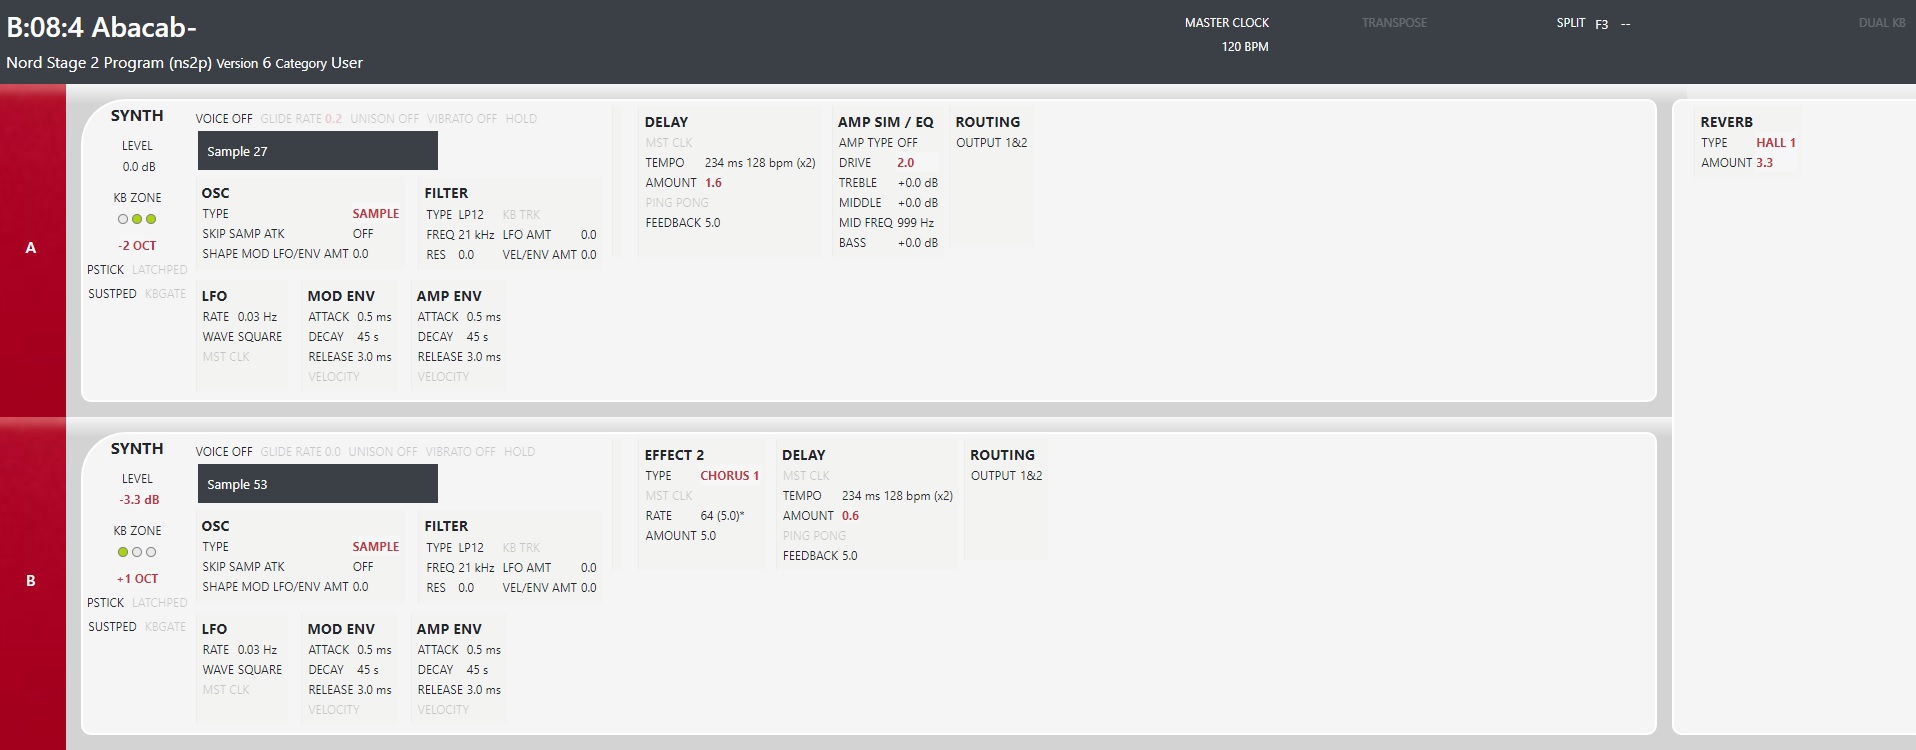
Task: Click the EFFECT 2 heading
Action: (x=674, y=455)
